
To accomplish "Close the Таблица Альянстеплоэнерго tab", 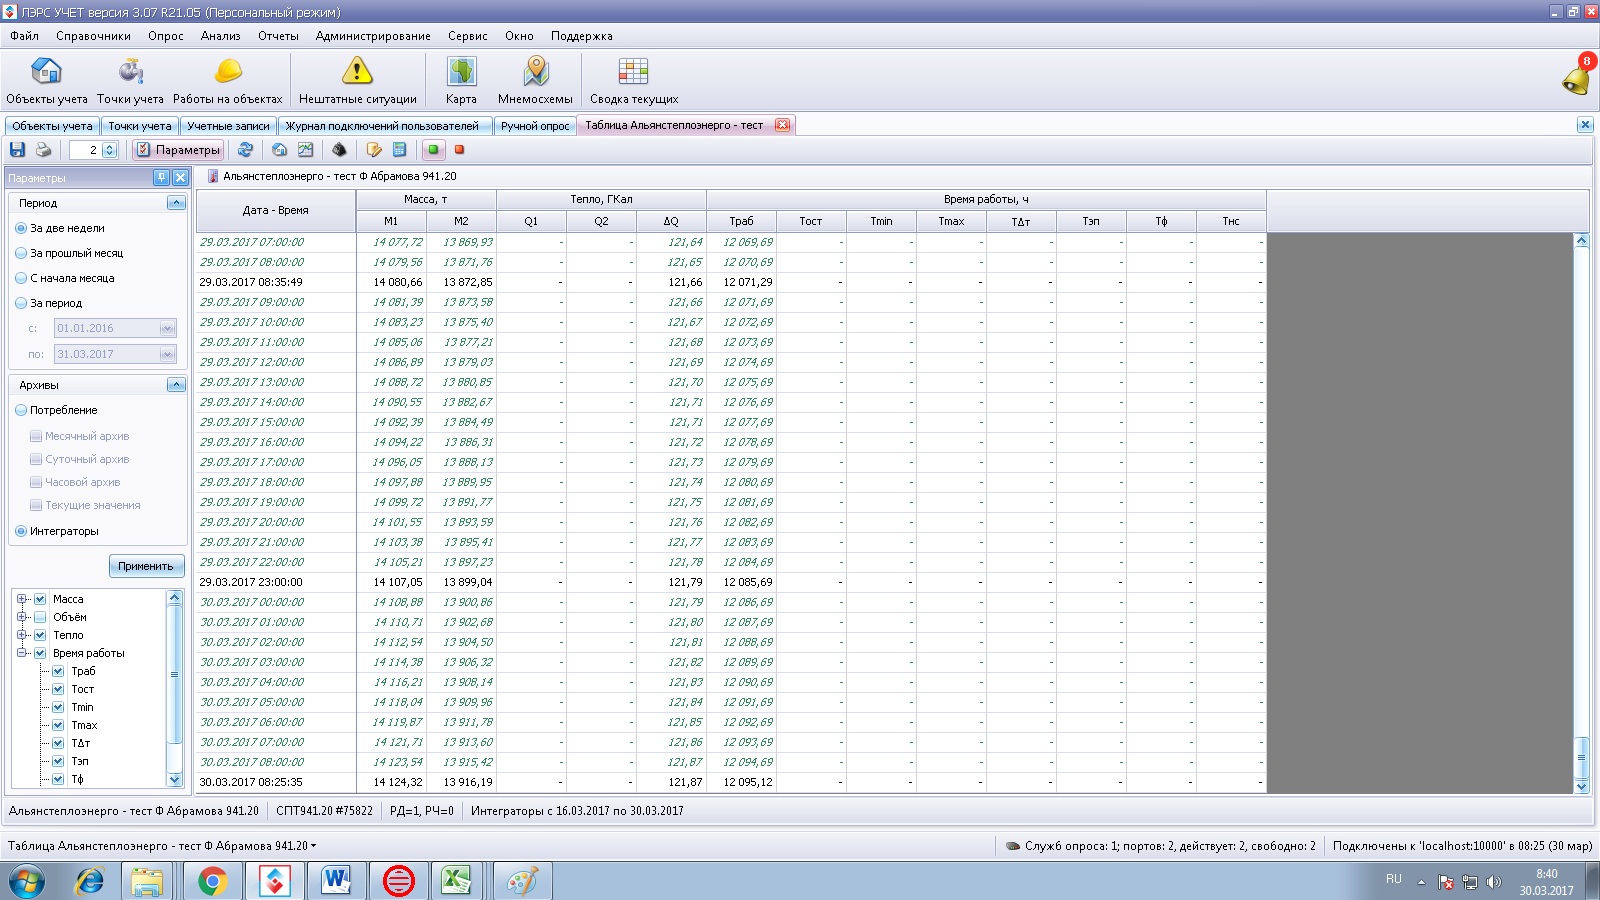I will pyautogui.click(x=782, y=125).
